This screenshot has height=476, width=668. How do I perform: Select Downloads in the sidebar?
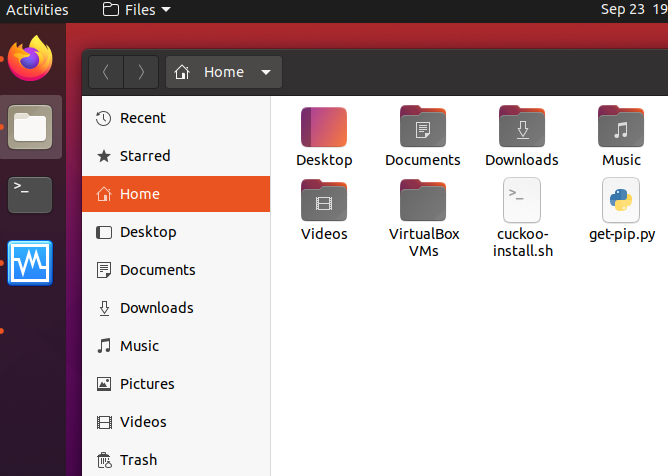pyautogui.click(x=176, y=308)
